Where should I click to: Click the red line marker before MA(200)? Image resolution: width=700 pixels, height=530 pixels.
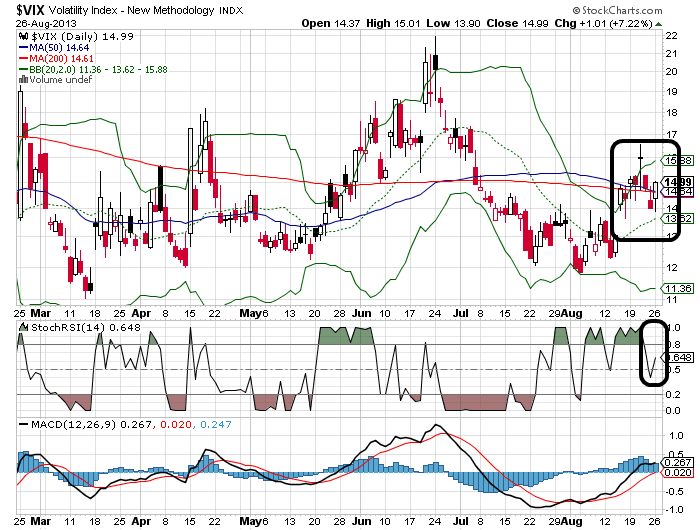[24, 58]
